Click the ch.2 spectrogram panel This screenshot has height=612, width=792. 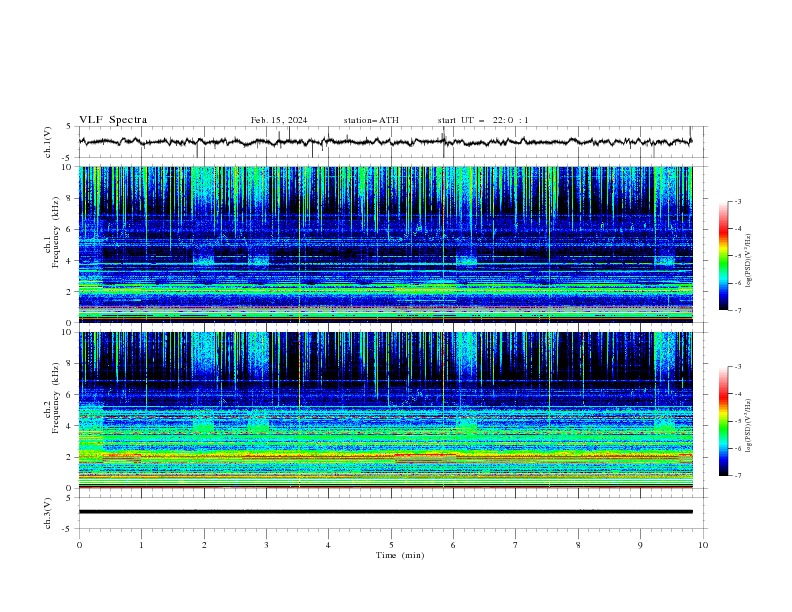coord(385,410)
